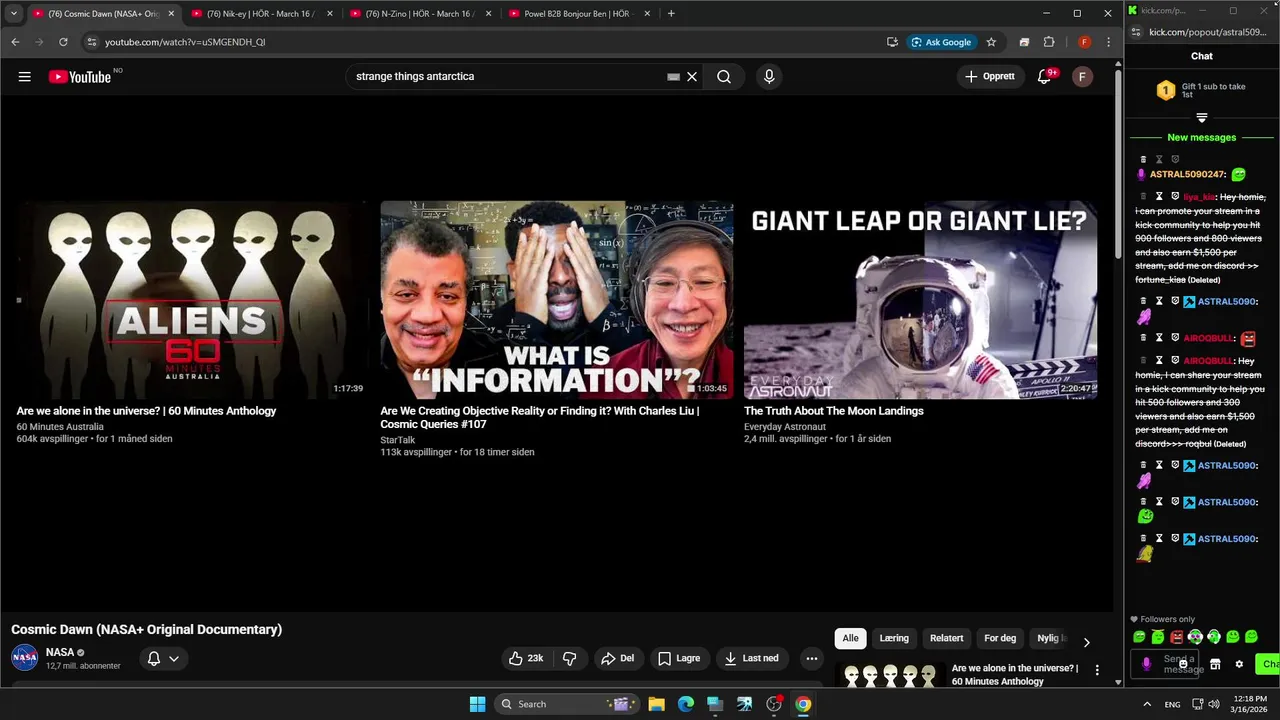Switch to Nik-ey HÖR tab
This screenshot has width=1280, height=720.
260,14
